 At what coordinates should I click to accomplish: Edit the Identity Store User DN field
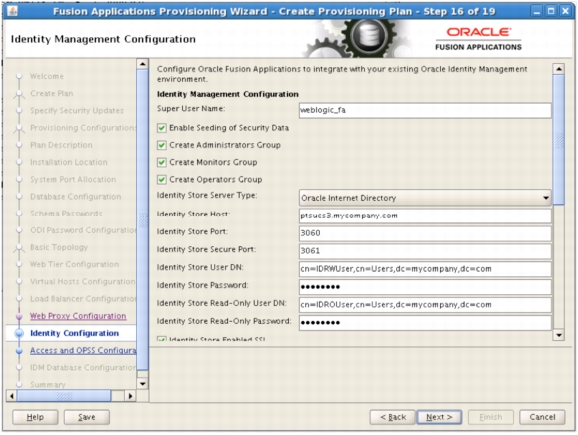[425, 269]
